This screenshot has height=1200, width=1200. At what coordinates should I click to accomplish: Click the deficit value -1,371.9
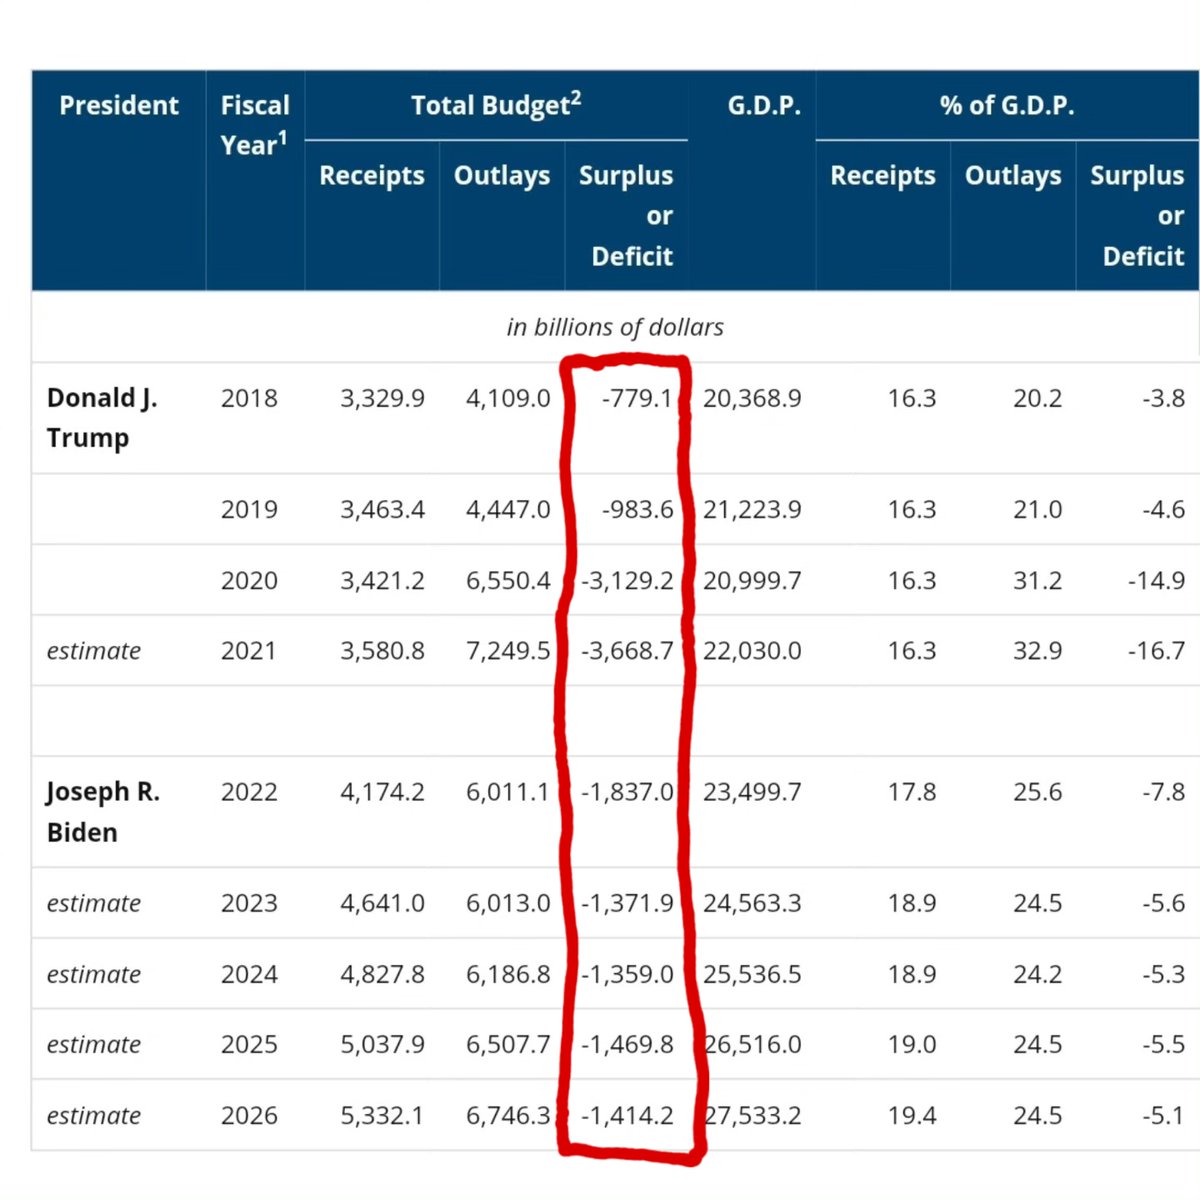(627, 903)
